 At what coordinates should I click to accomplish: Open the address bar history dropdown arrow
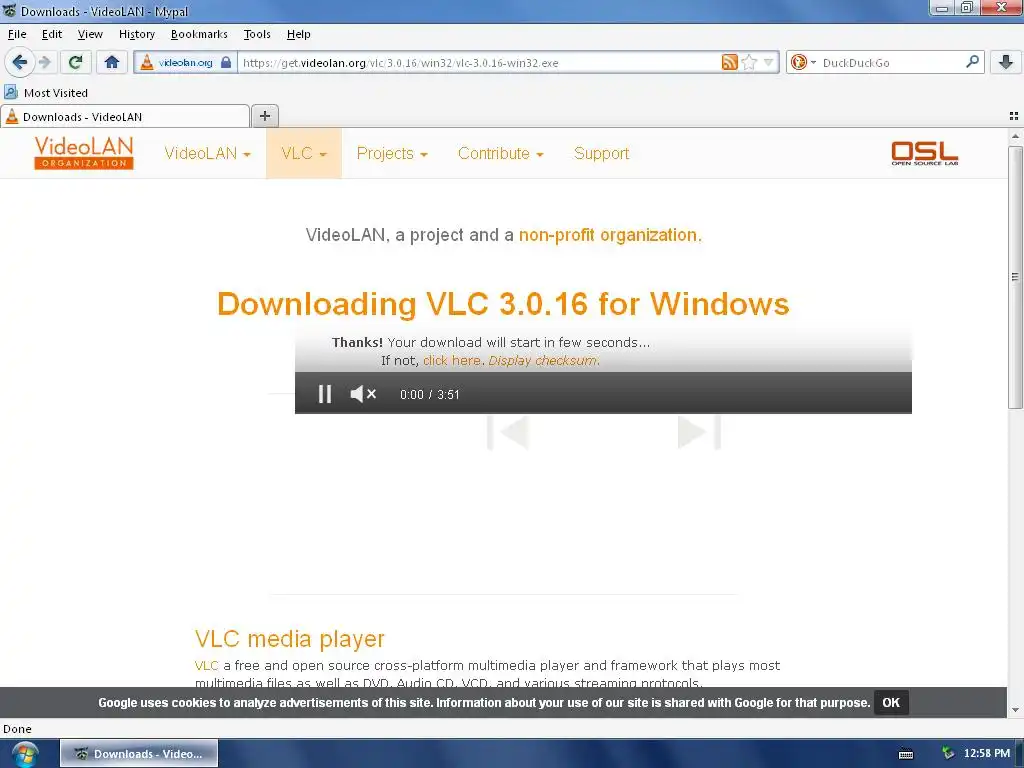coord(769,63)
